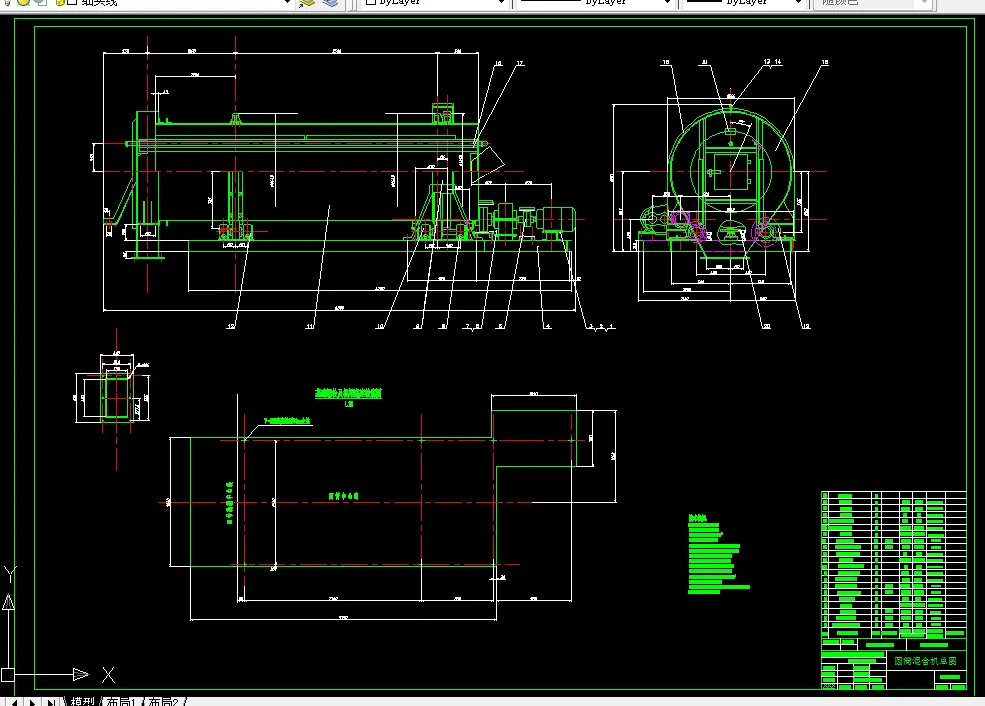The height and width of the screenshot is (706, 985).
Task: Jump to last layout tab arrow
Action: (x=52, y=702)
